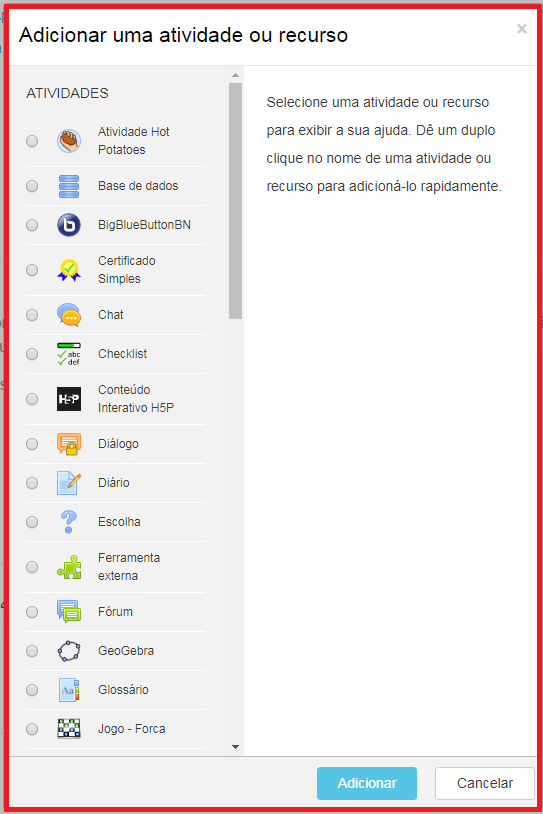
Task: Select the Base de dados radio button
Action: (32, 186)
